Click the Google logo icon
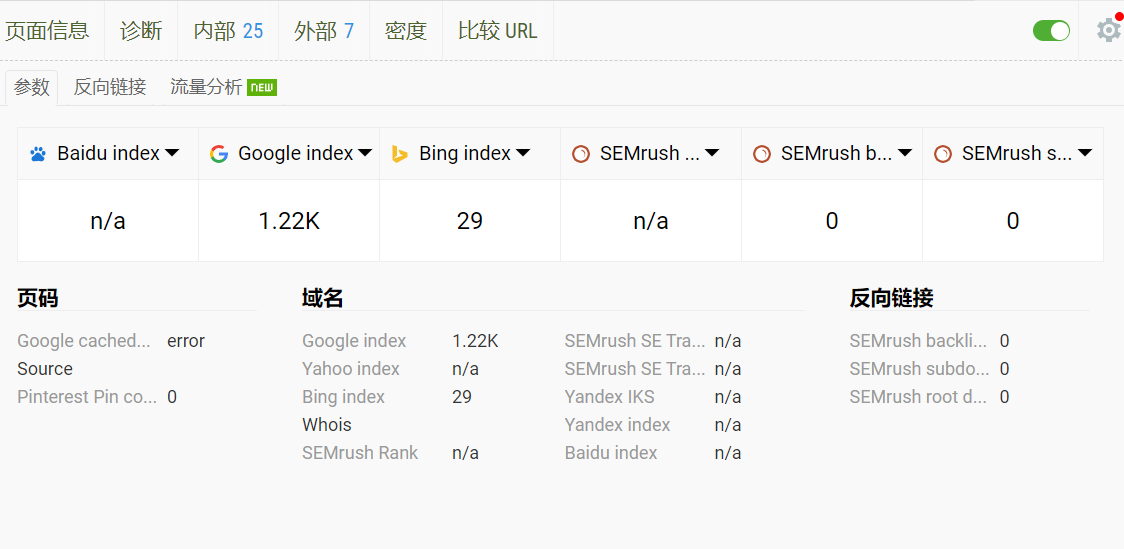 pos(219,153)
